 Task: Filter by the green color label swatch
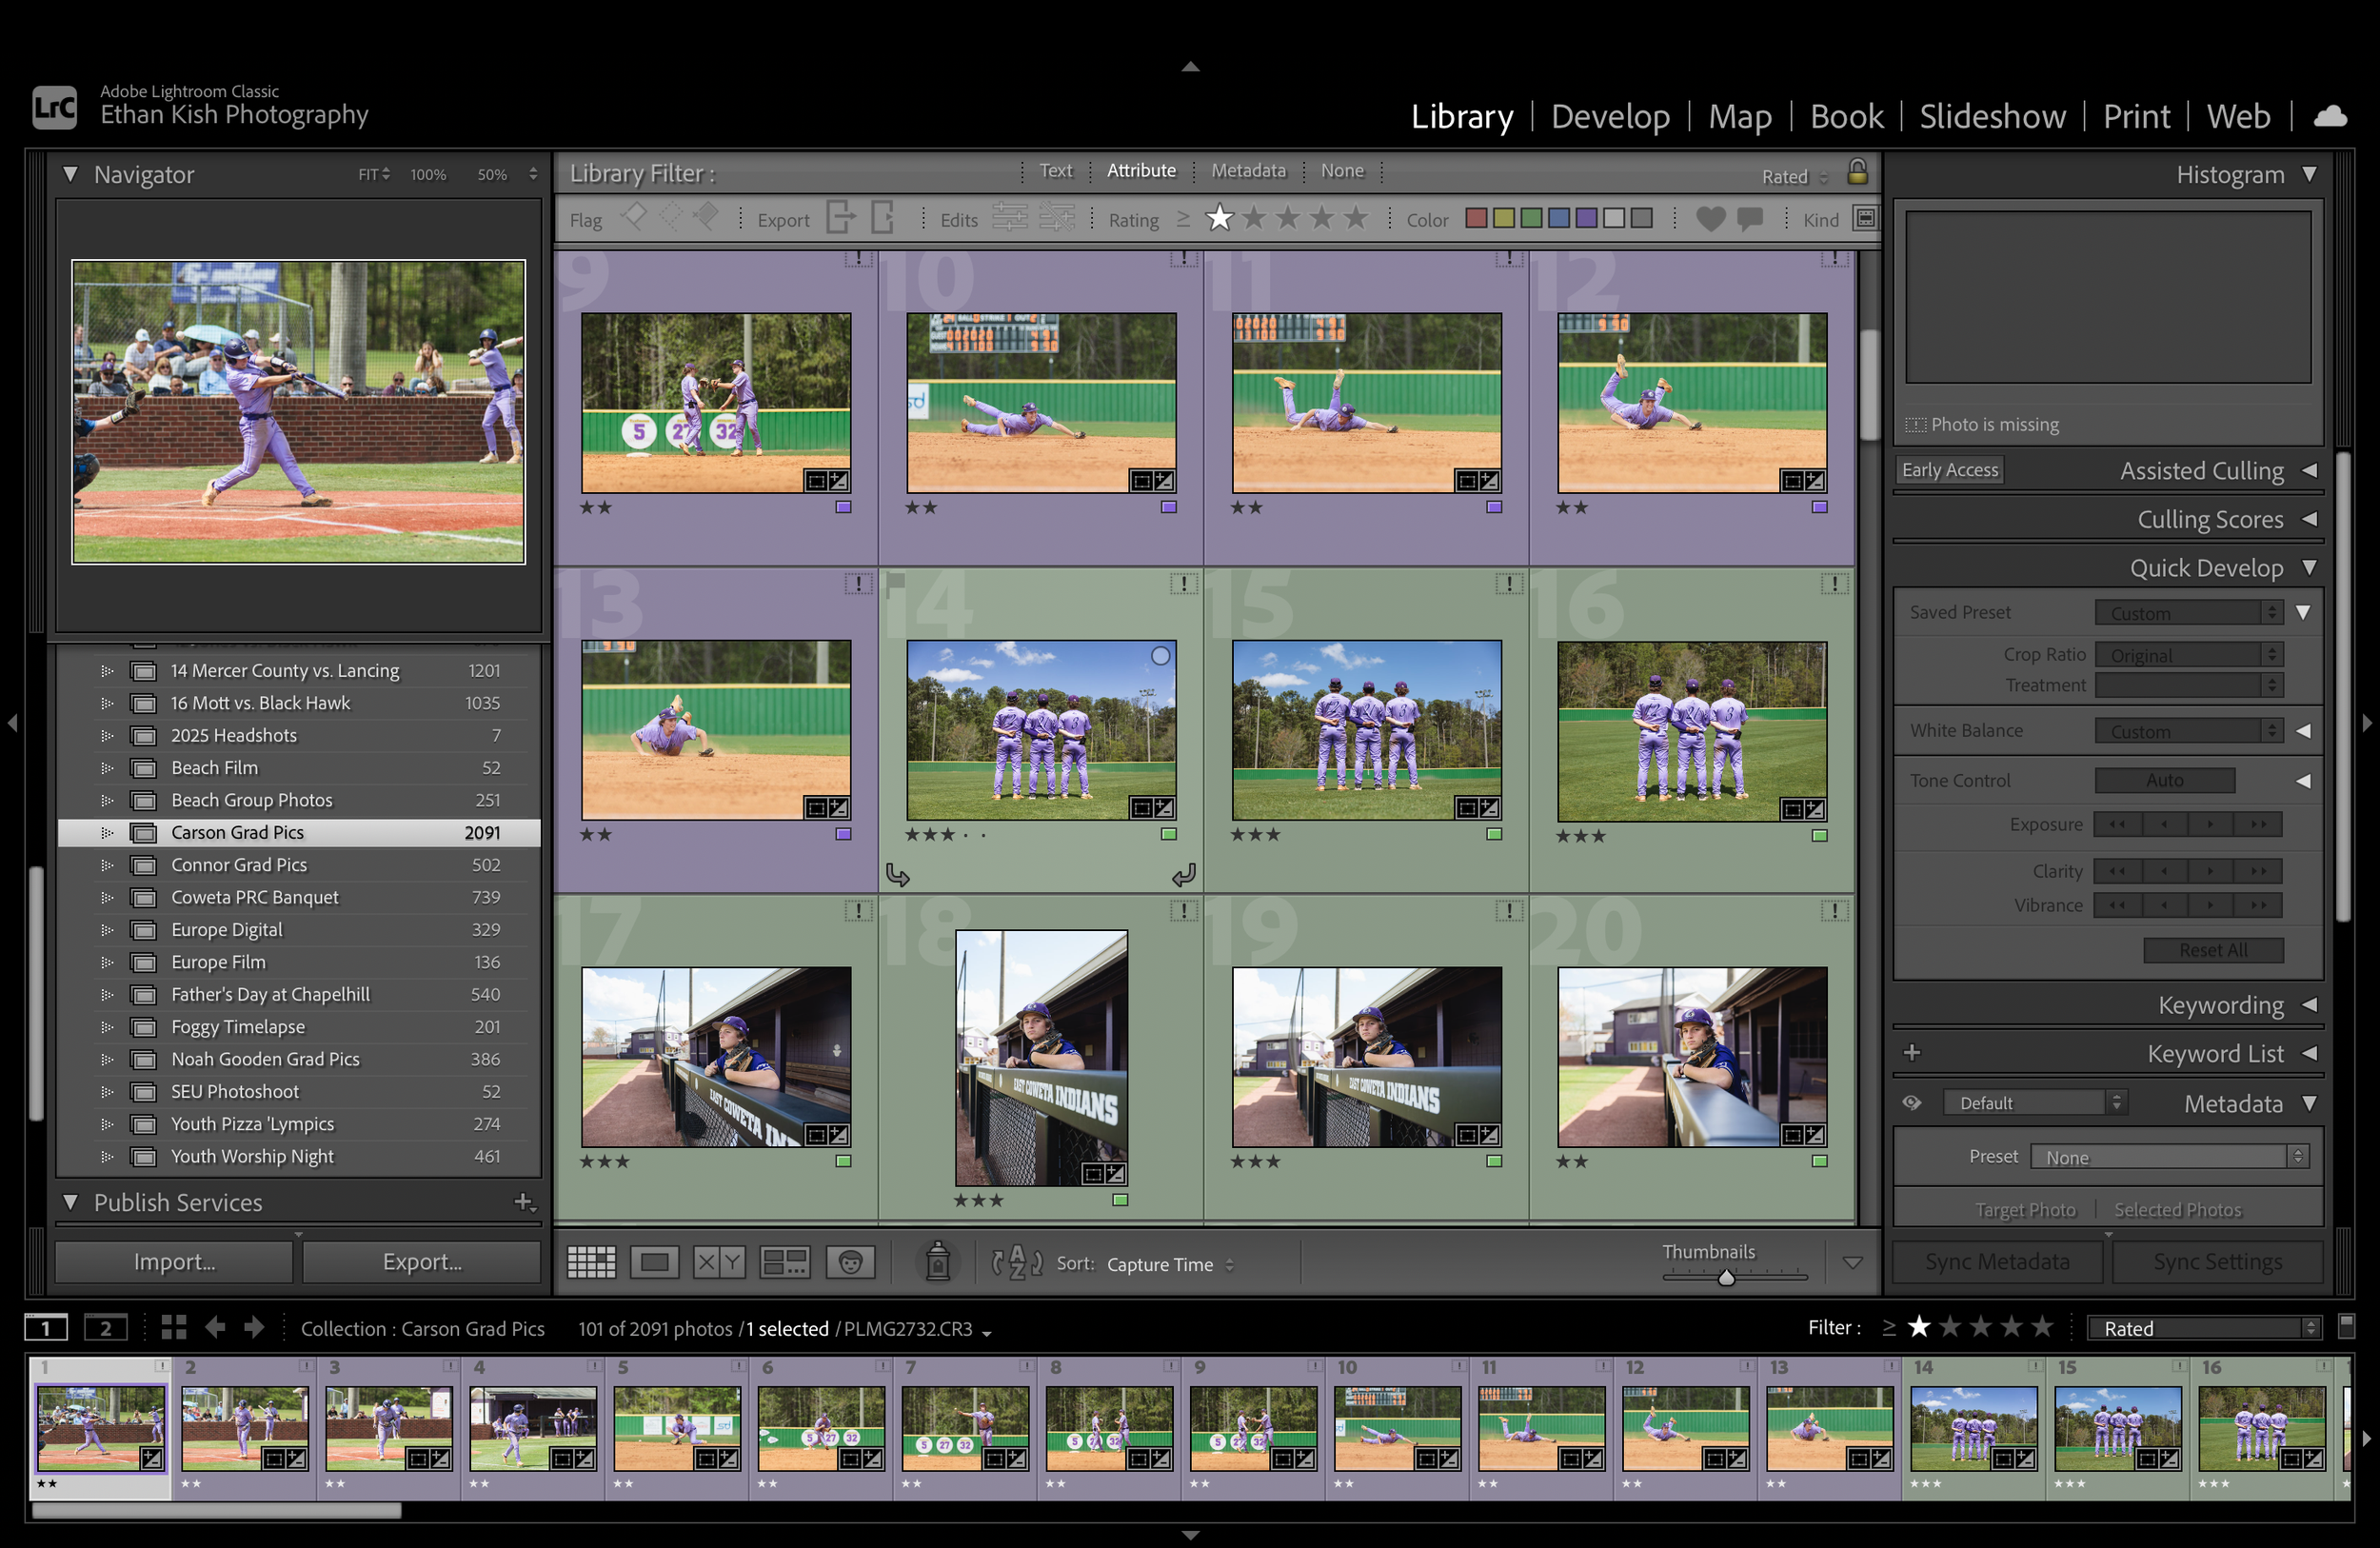click(1530, 218)
